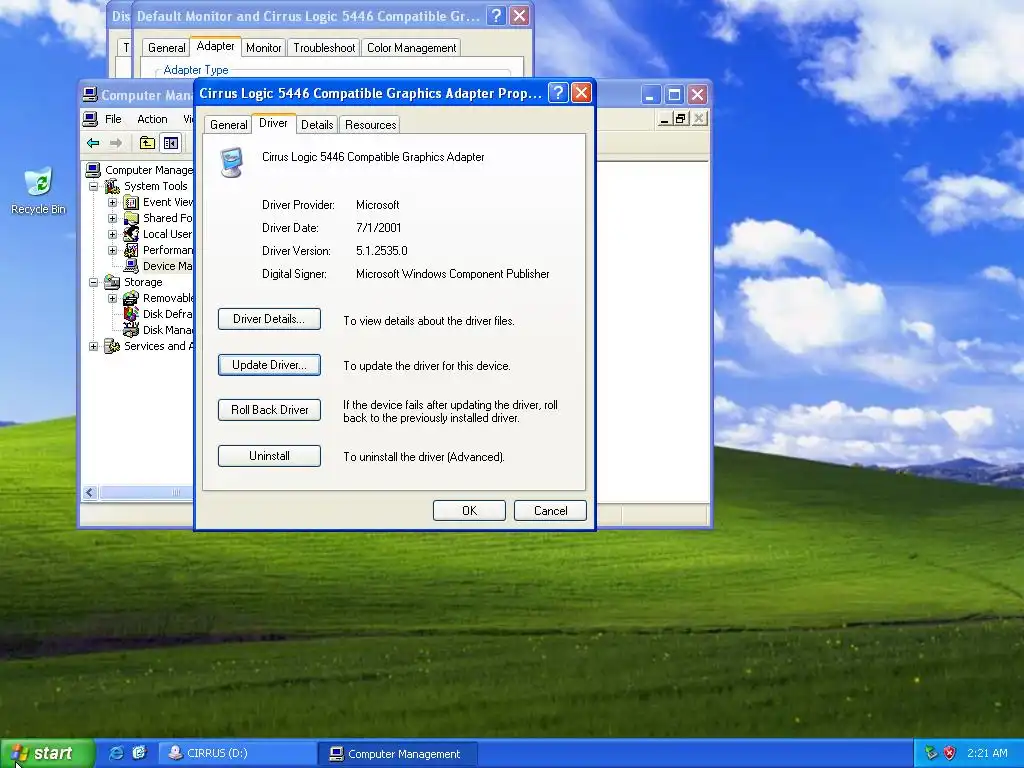The image size is (1024, 768).
Task: Open Color Management tab in background dialog
Action: click(411, 48)
